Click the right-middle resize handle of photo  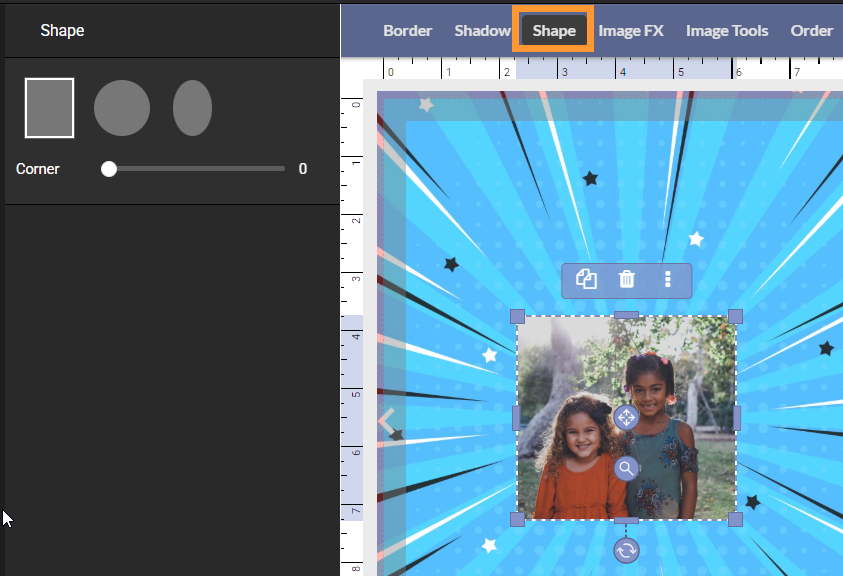737,418
